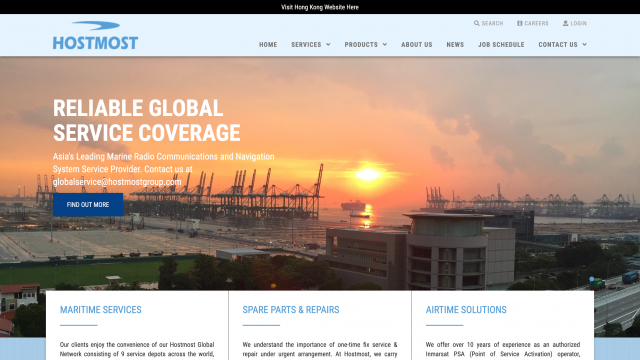The width and height of the screenshot is (640, 360).
Task: Open the Spare Parts & Repairs heading
Action: [291, 310]
